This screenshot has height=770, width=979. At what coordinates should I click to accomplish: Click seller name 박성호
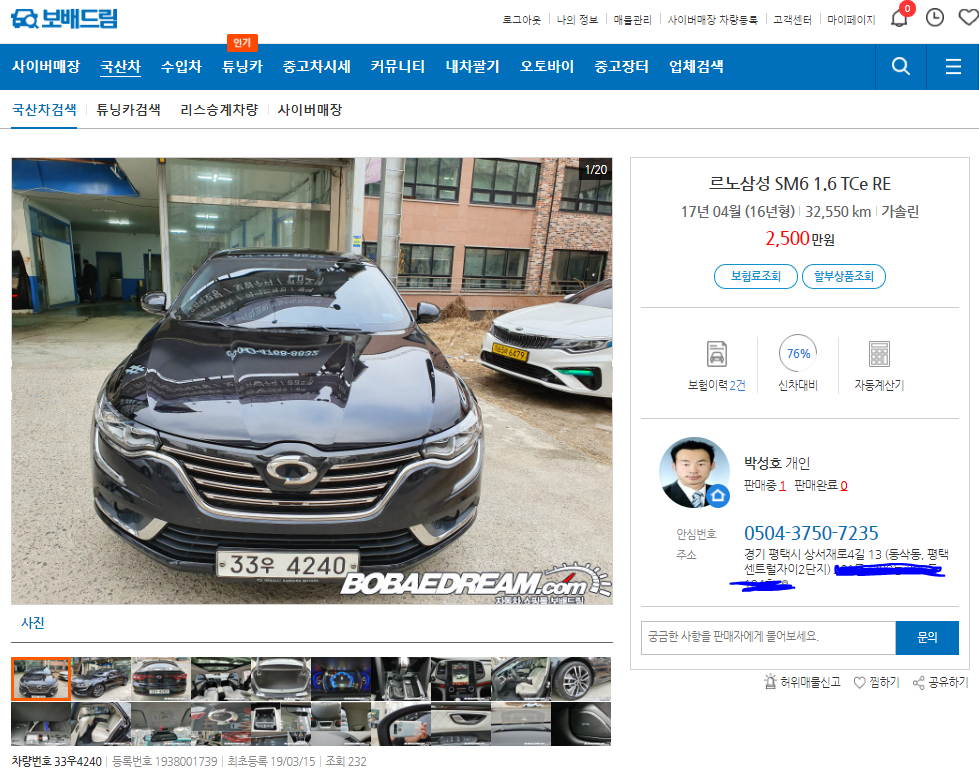762,463
